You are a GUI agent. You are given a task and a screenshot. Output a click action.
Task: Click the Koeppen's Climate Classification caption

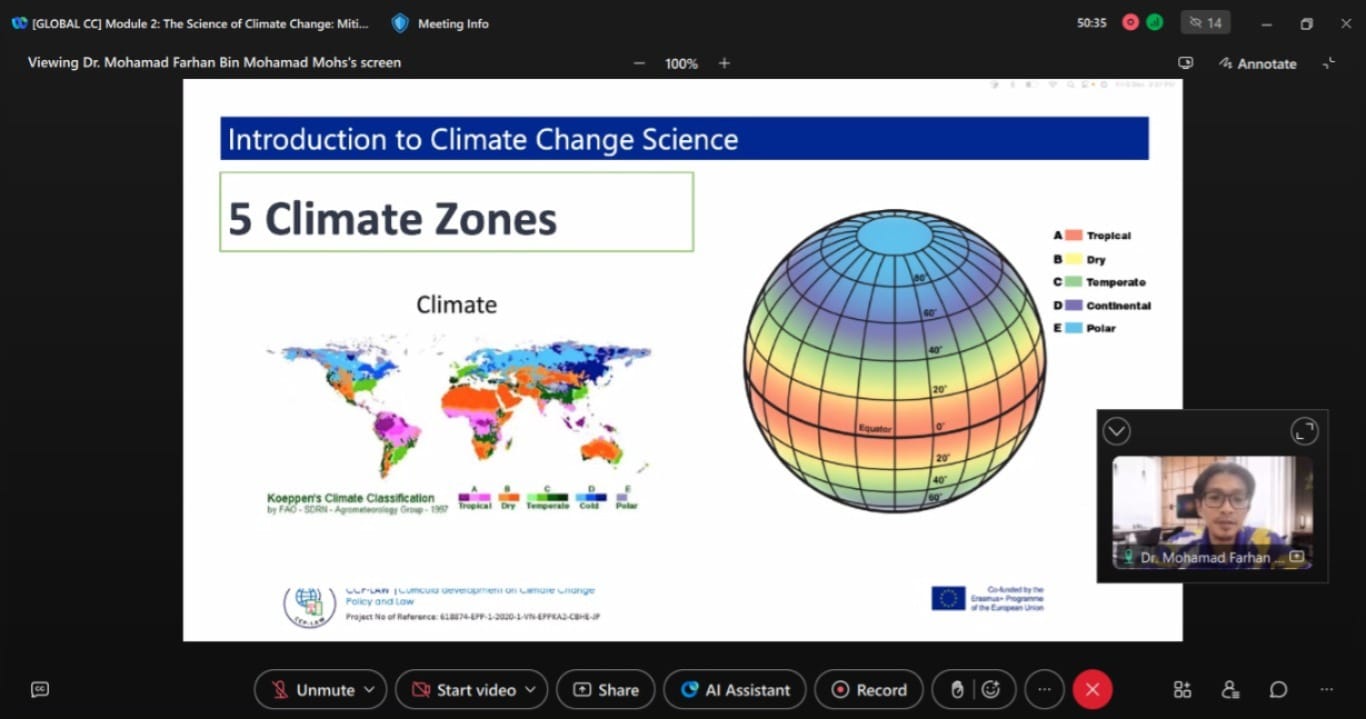click(351, 498)
